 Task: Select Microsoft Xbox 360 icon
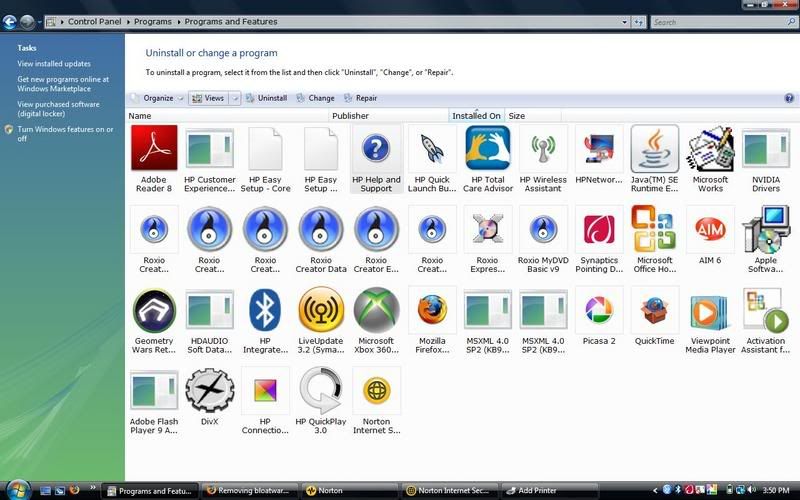(377, 310)
